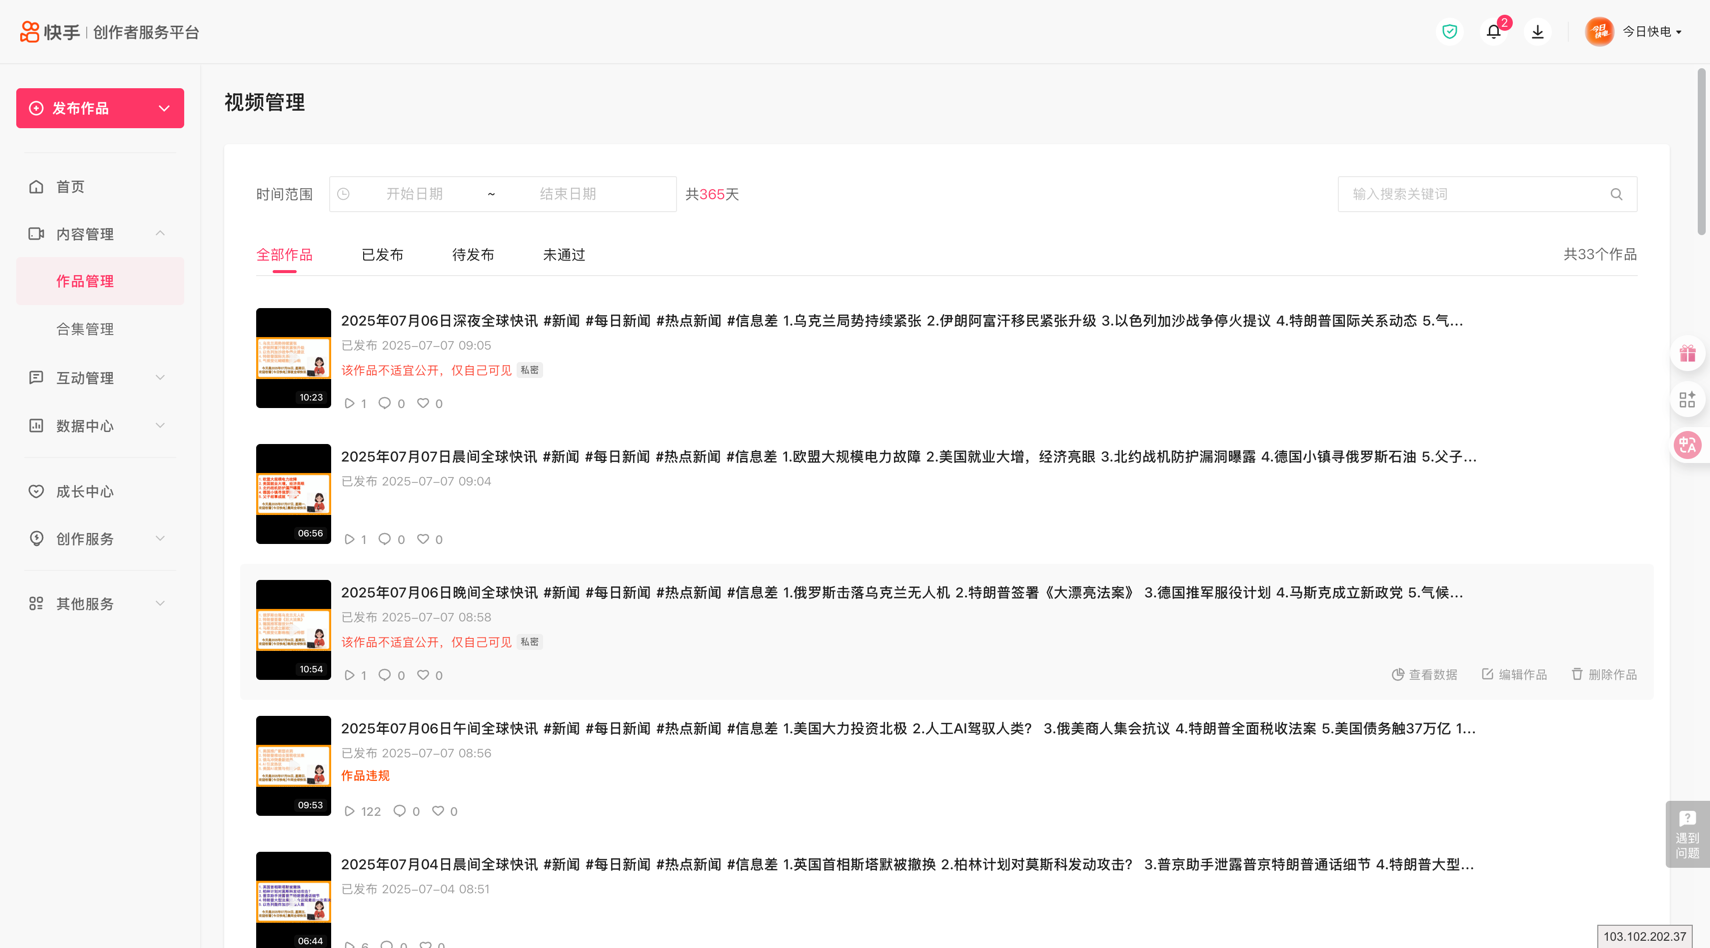Viewport: 1710px width, 948px height.
Task: Click the 开始日期 date field
Action: click(x=414, y=194)
